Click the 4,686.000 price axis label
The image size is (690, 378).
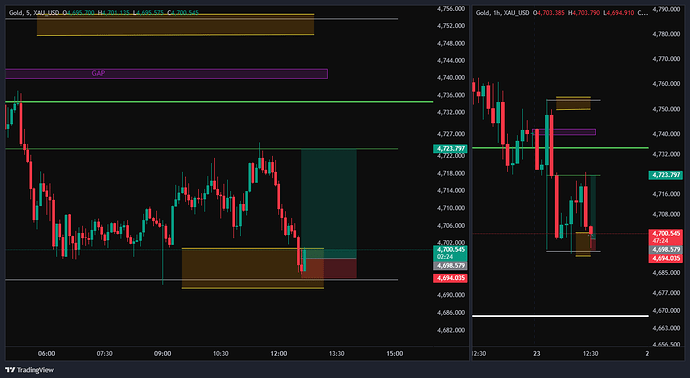point(451,313)
